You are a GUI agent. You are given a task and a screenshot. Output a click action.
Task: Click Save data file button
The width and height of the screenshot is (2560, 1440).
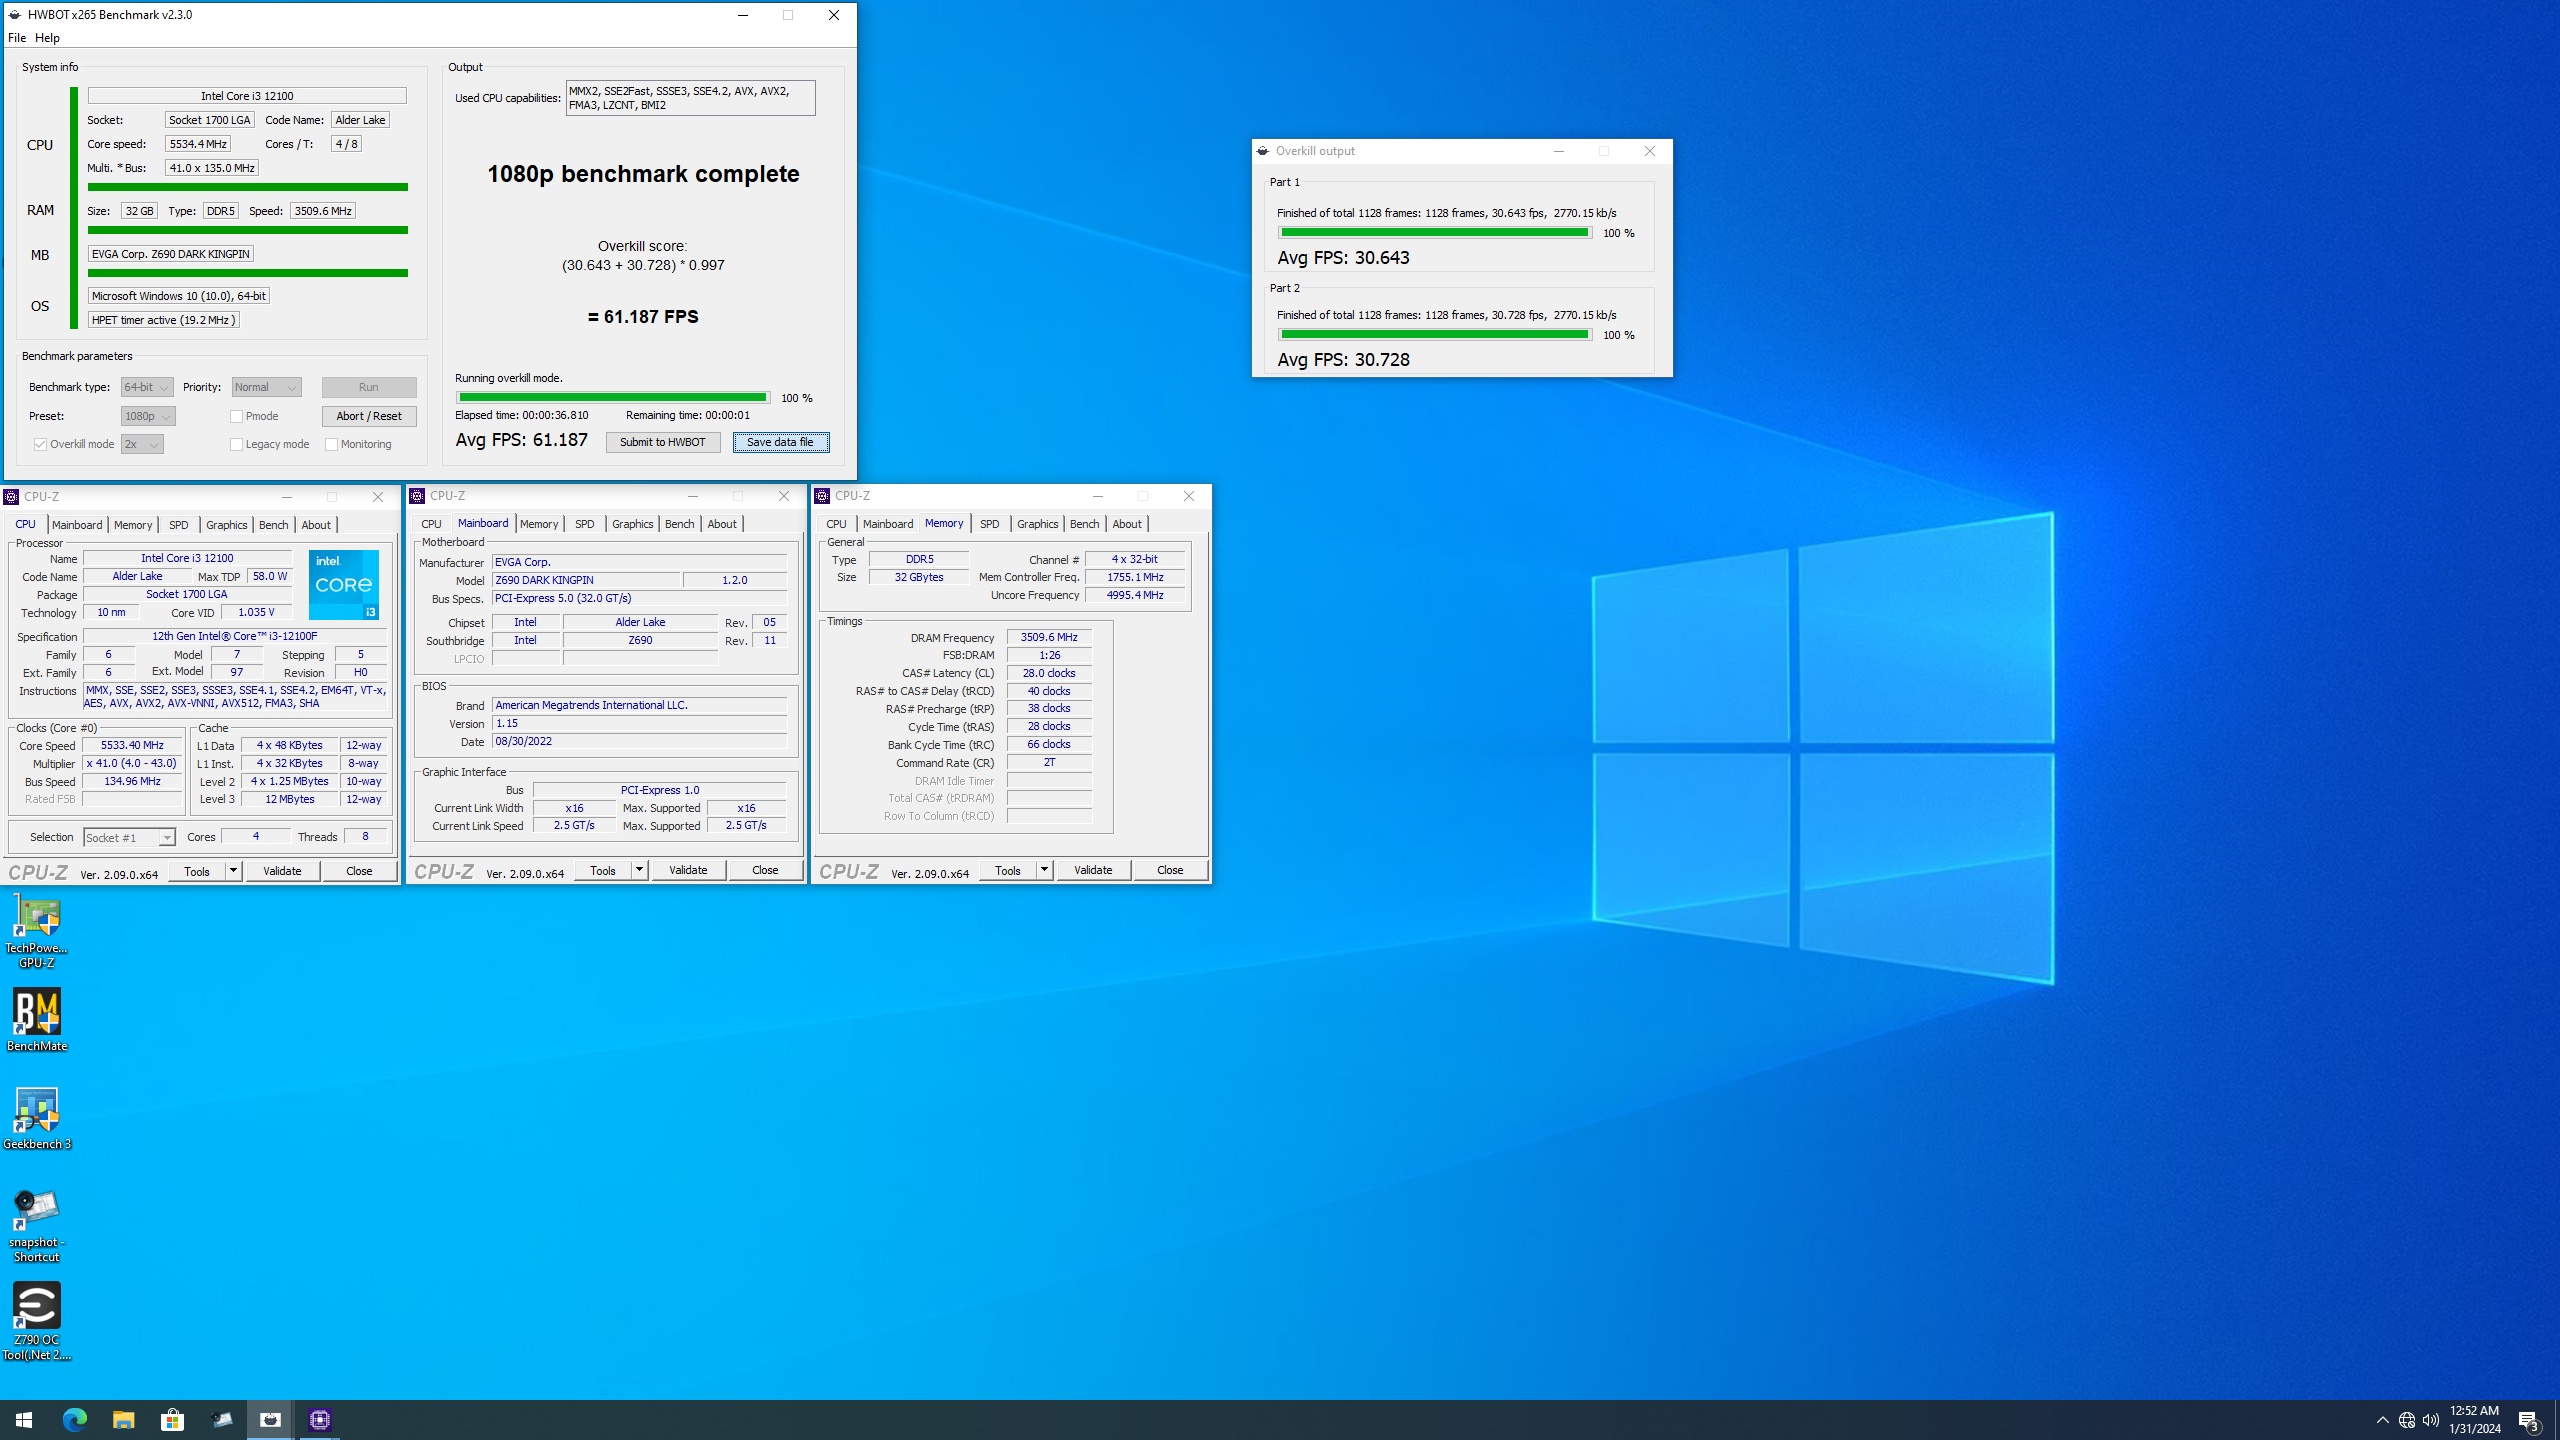[780, 442]
